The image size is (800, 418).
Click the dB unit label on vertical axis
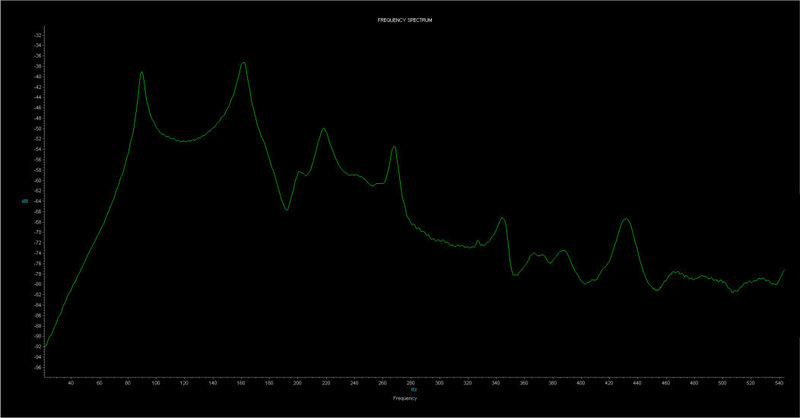pyautogui.click(x=24, y=201)
